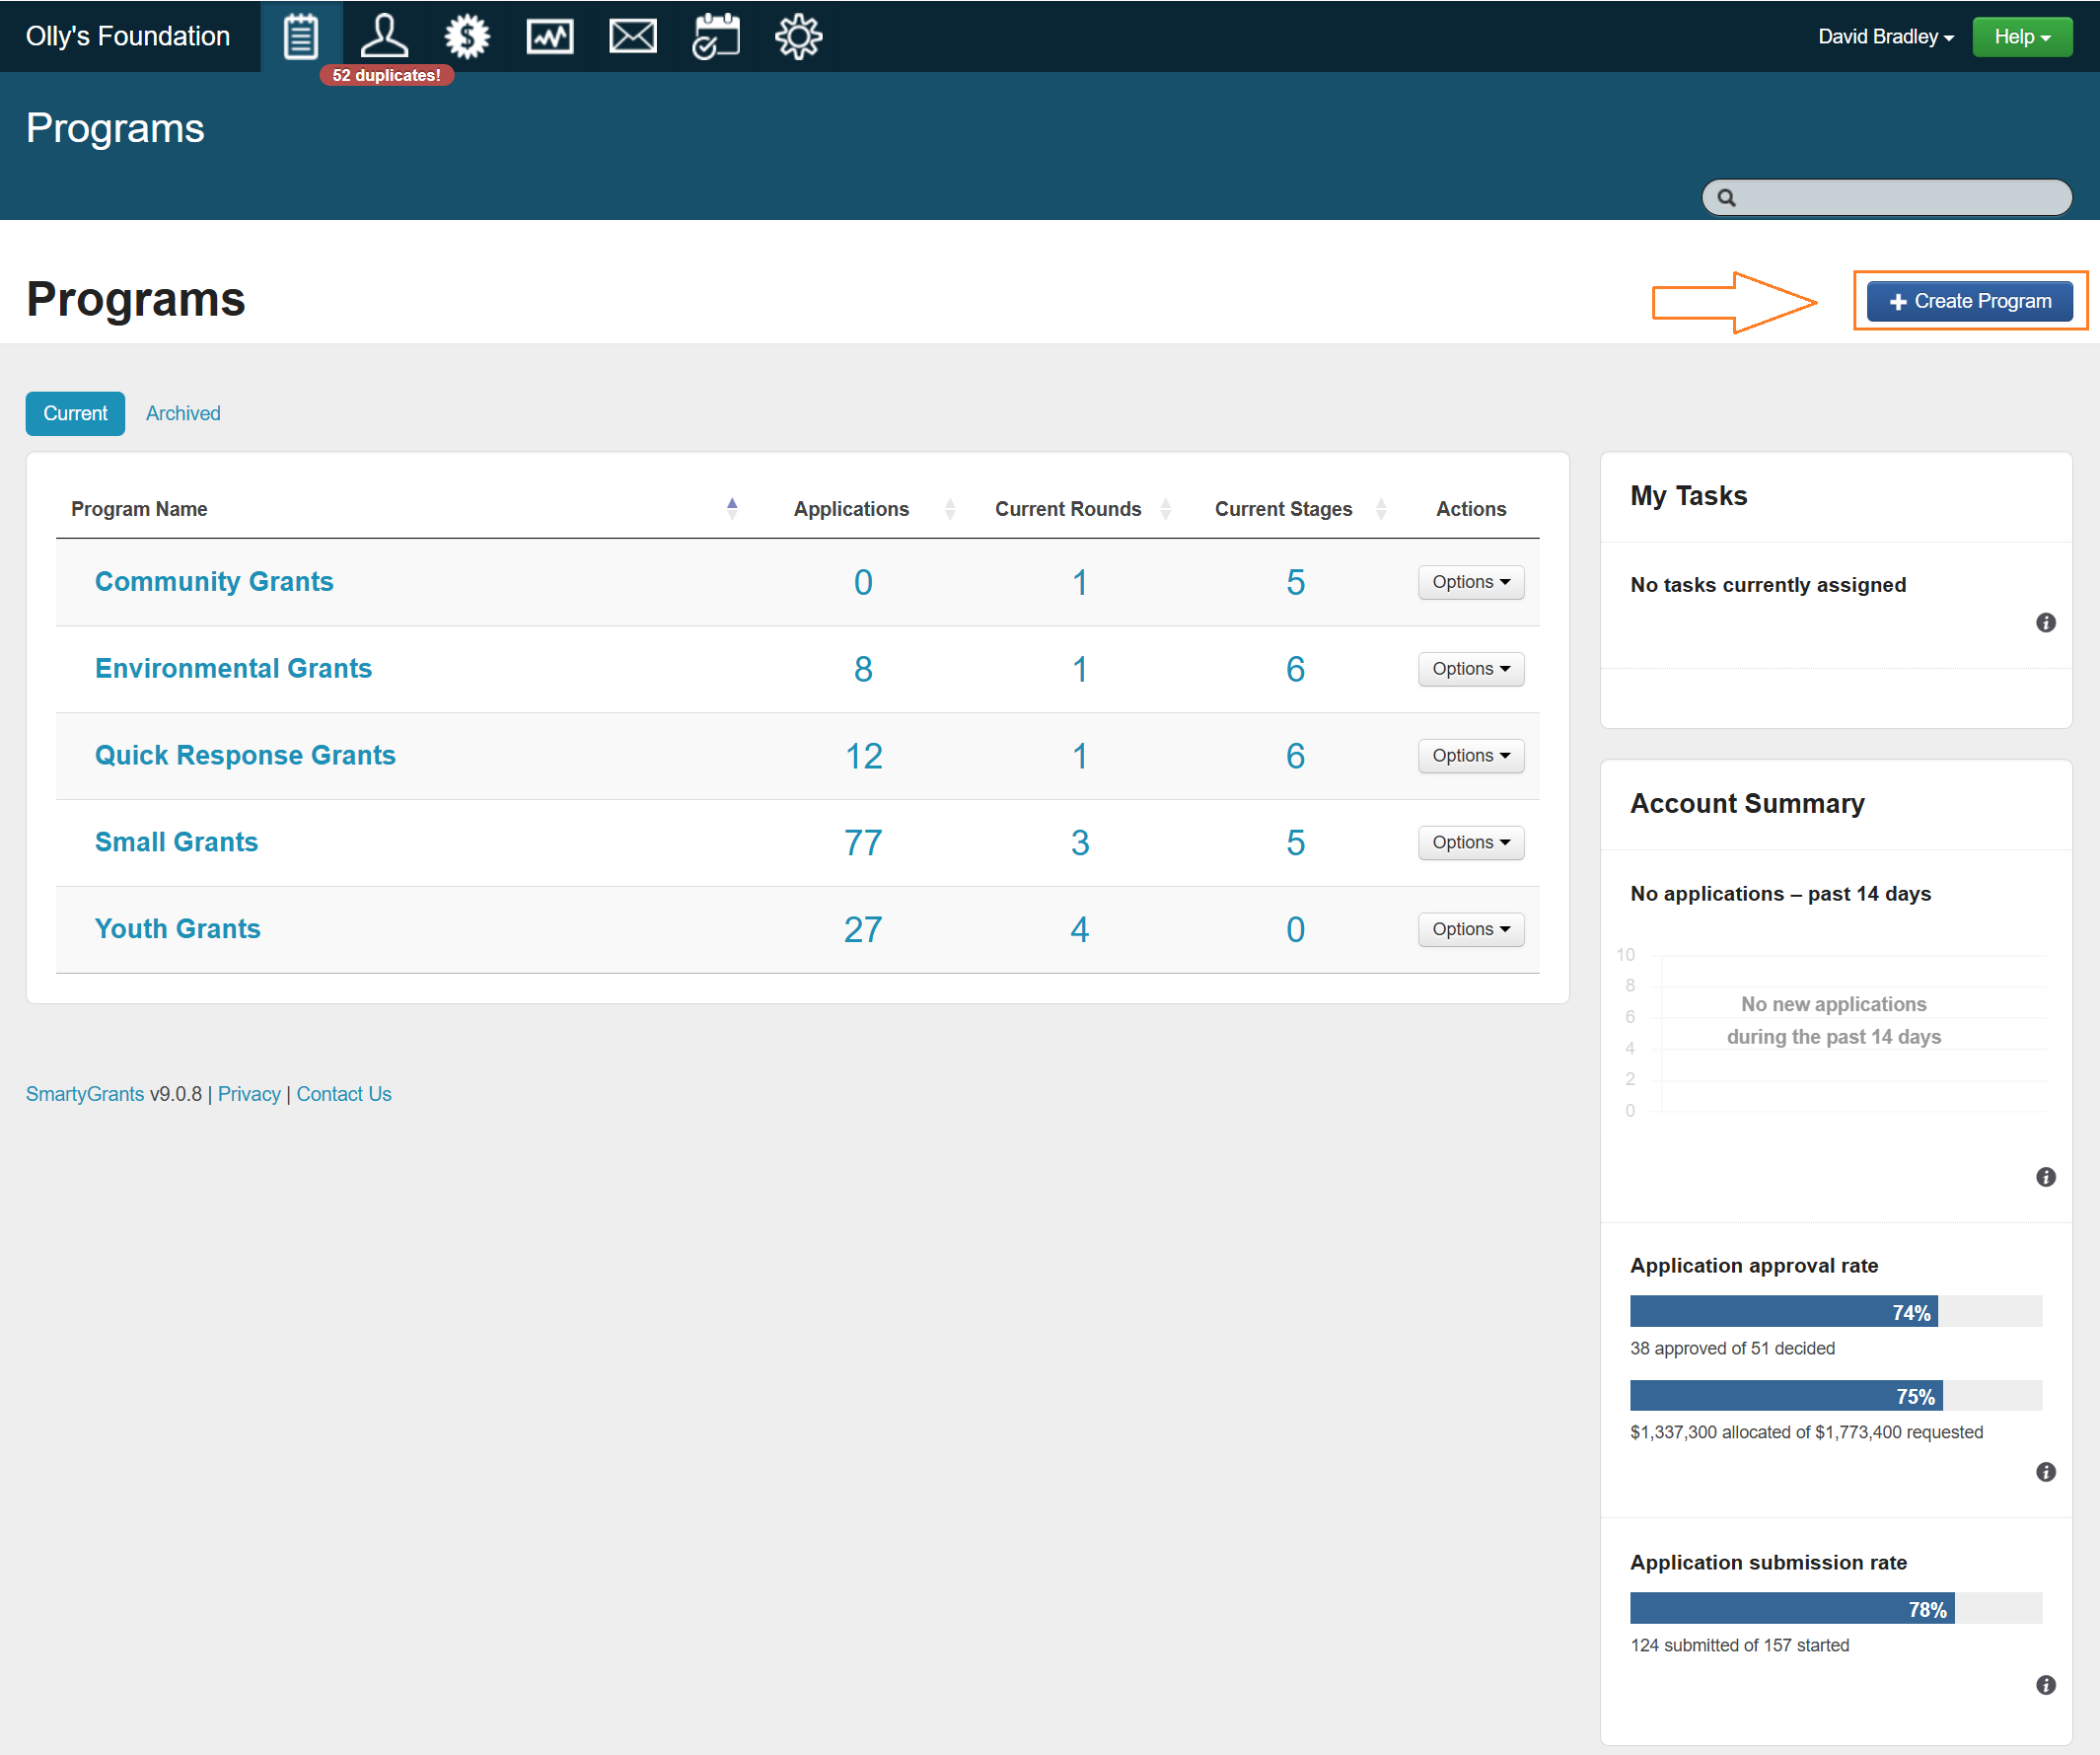2100x1755 pixels.
Task: Open the Environmental Grants program link
Action: [x=233, y=669]
